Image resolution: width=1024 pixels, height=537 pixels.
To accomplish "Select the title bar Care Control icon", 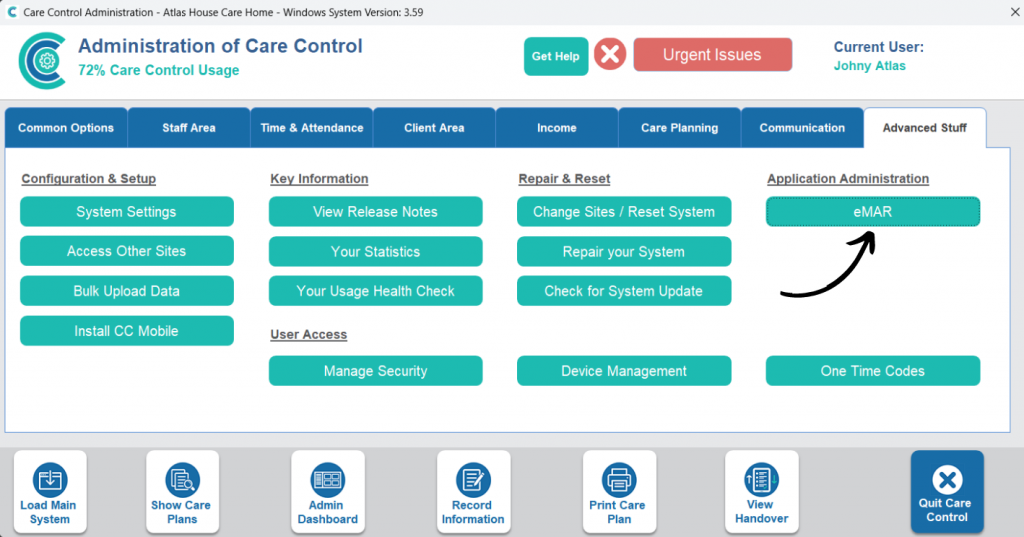I will click(12, 12).
